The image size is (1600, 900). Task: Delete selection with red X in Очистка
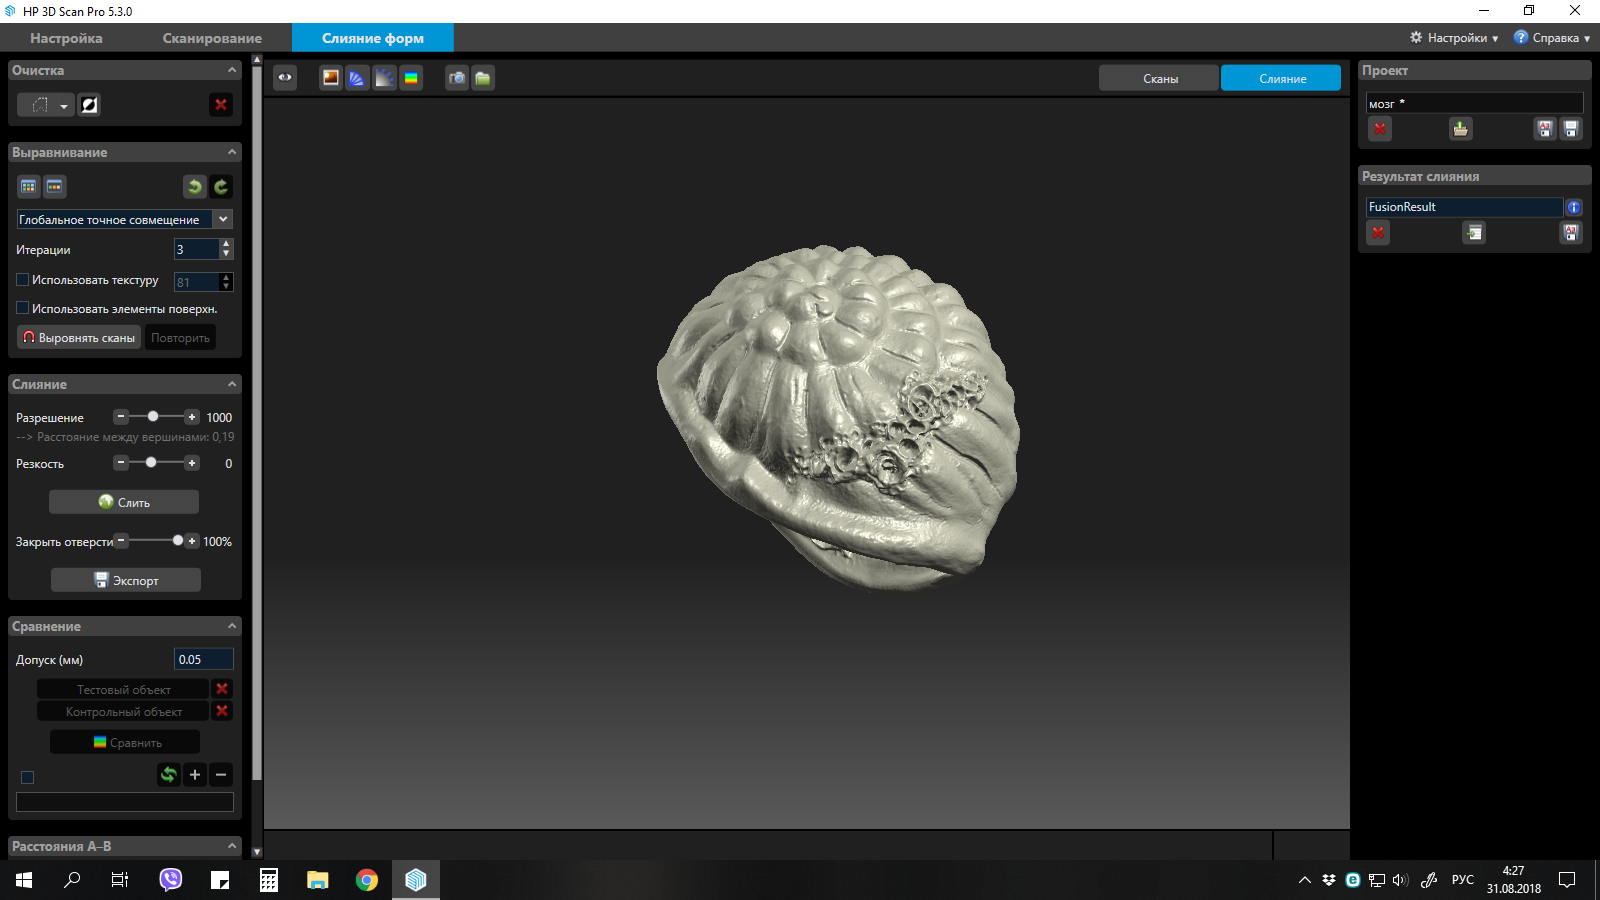[x=221, y=105]
